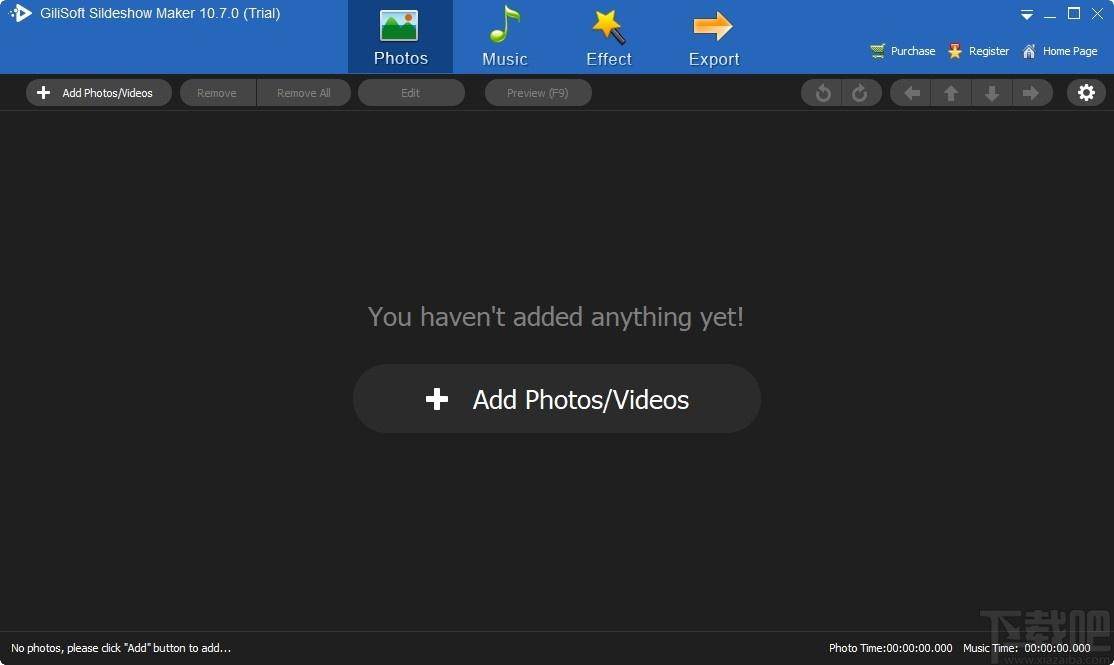The height and width of the screenshot is (665, 1114).
Task: Move item up with up arrow icon
Action: point(951,93)
